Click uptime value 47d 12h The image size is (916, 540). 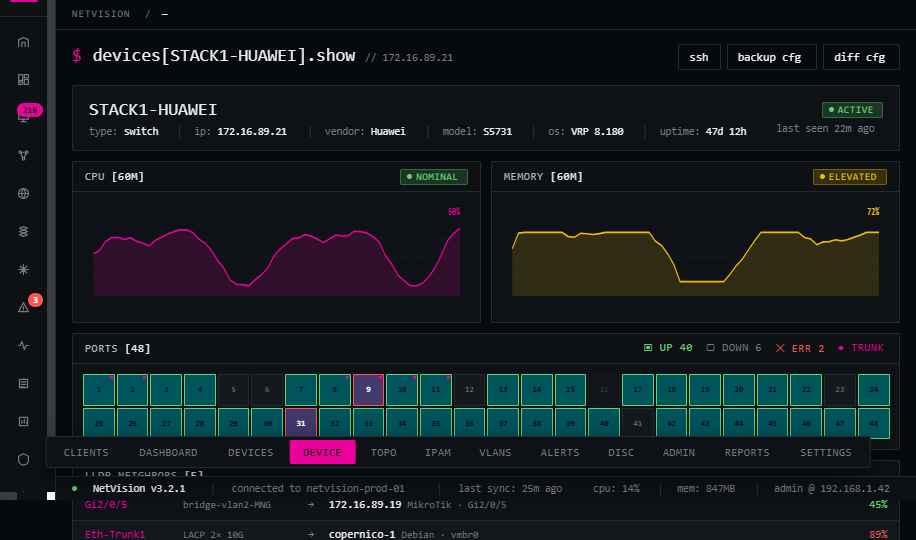tap(726, 131)
